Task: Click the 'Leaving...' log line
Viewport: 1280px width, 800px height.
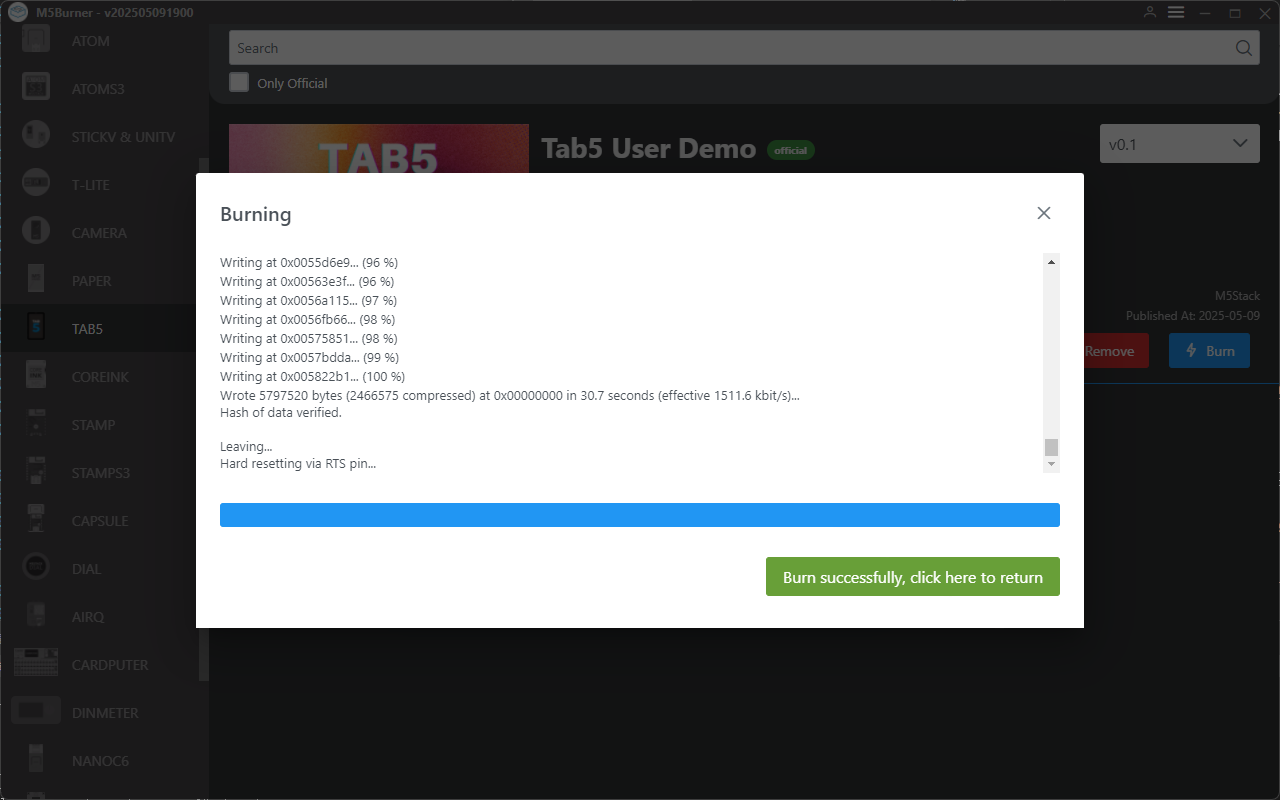Action: (246, 446)
